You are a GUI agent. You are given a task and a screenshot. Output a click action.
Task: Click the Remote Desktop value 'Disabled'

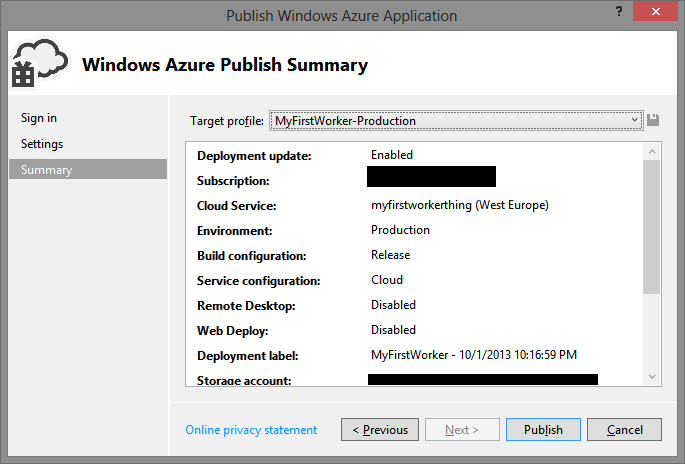(393, 305)
